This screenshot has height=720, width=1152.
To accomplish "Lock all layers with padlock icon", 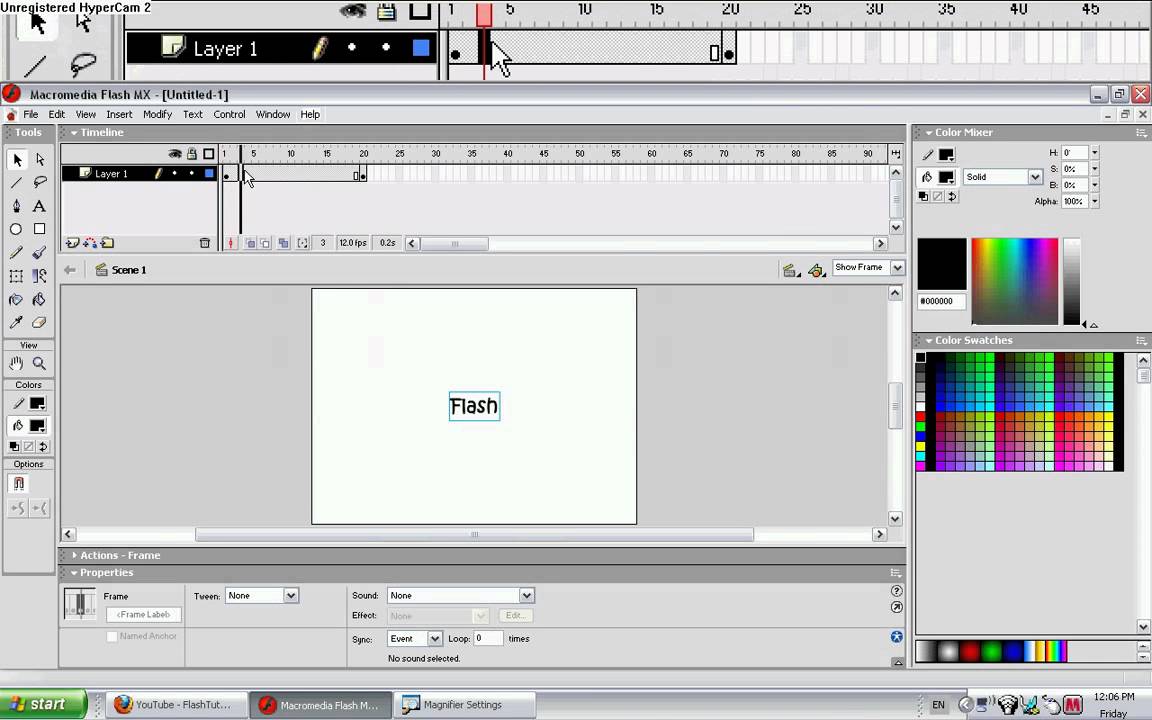I will point(192,154).
